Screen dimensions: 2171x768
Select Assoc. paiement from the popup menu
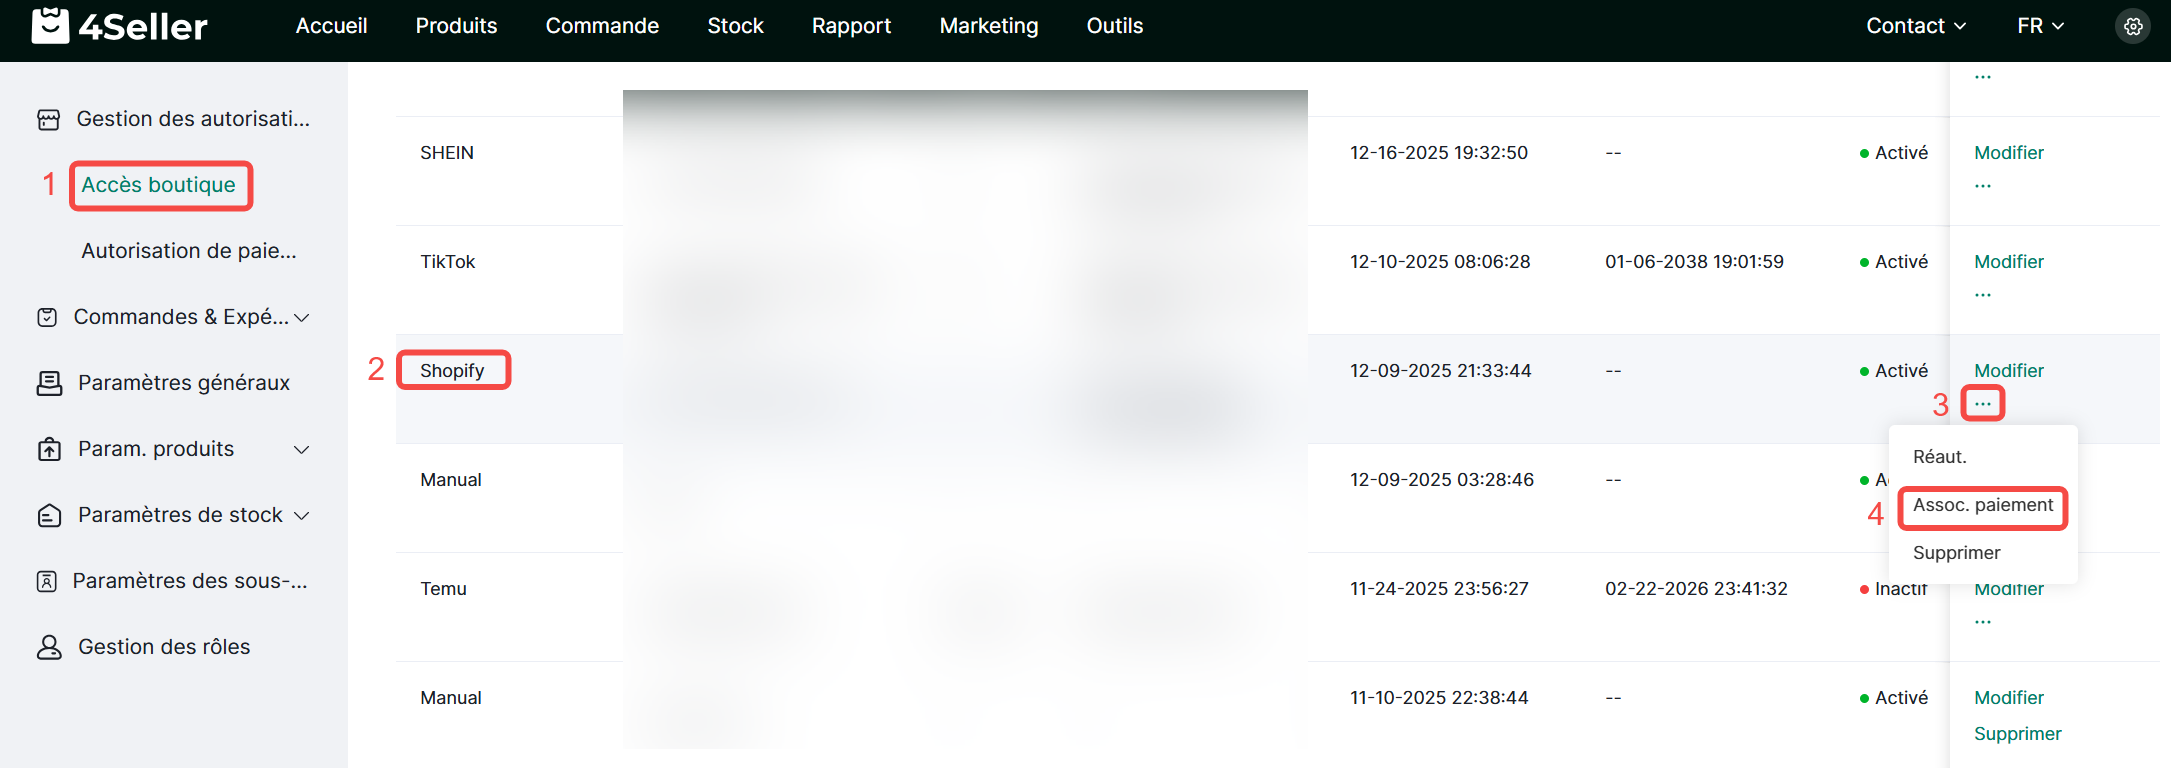pos(1982,506)
